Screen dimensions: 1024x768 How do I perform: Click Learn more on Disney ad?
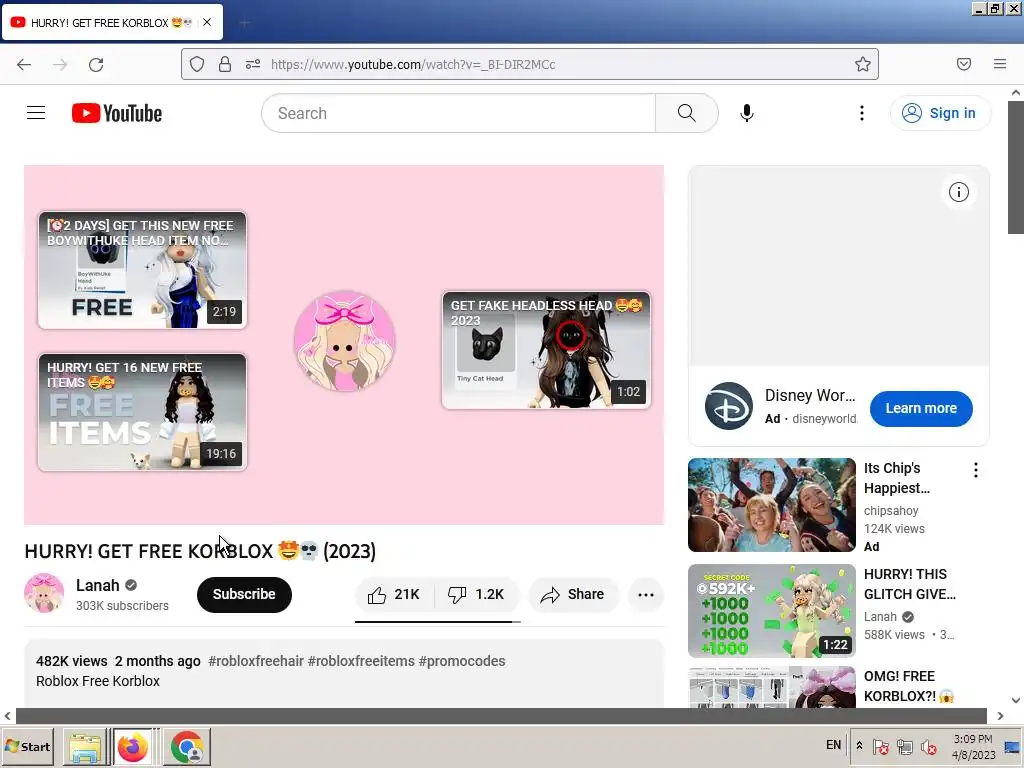(x=921, y=408)
